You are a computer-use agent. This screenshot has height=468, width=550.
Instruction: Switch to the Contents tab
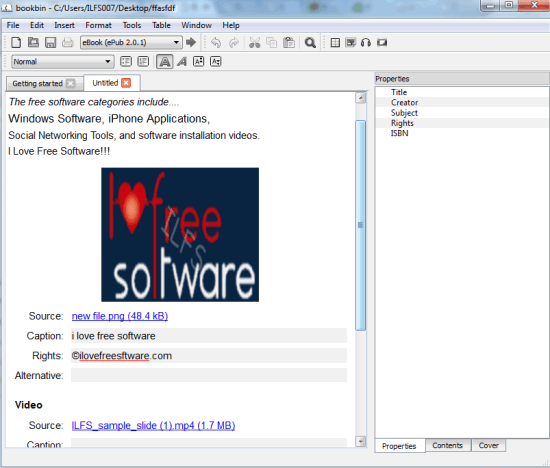click(447, 445)
